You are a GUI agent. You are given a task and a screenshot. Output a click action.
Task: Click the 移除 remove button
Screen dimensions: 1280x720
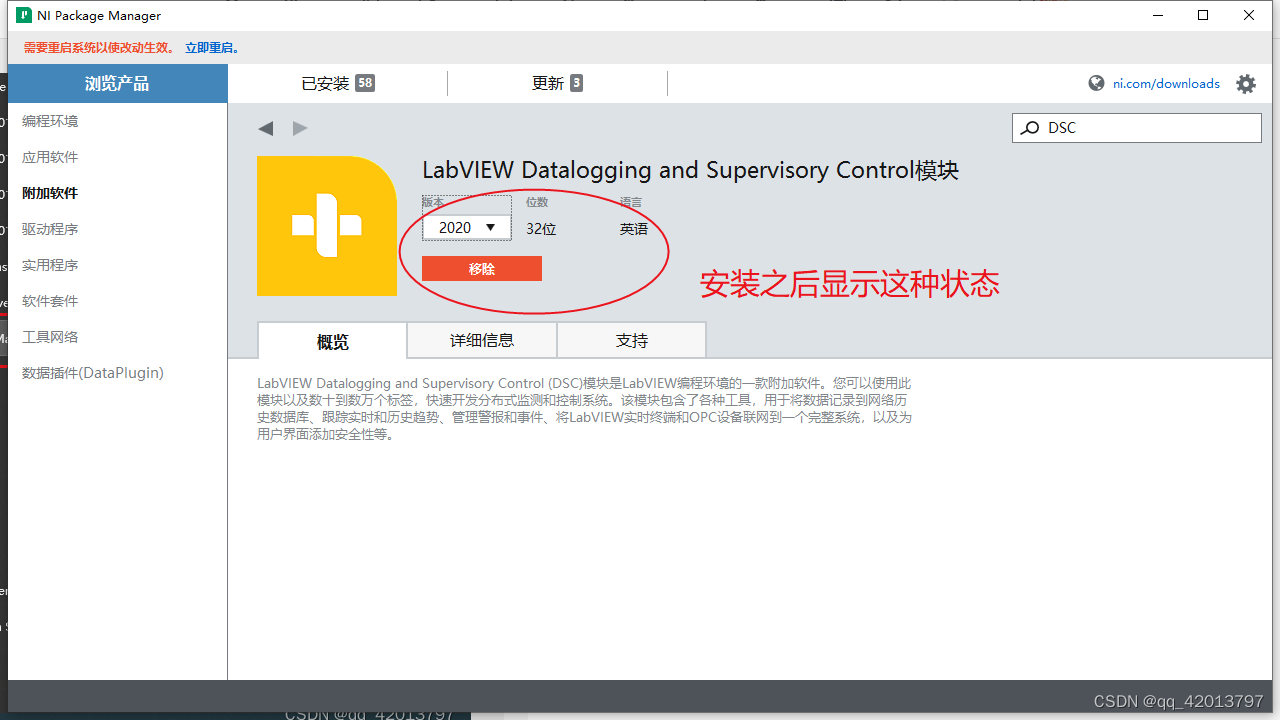coord(481,268)
